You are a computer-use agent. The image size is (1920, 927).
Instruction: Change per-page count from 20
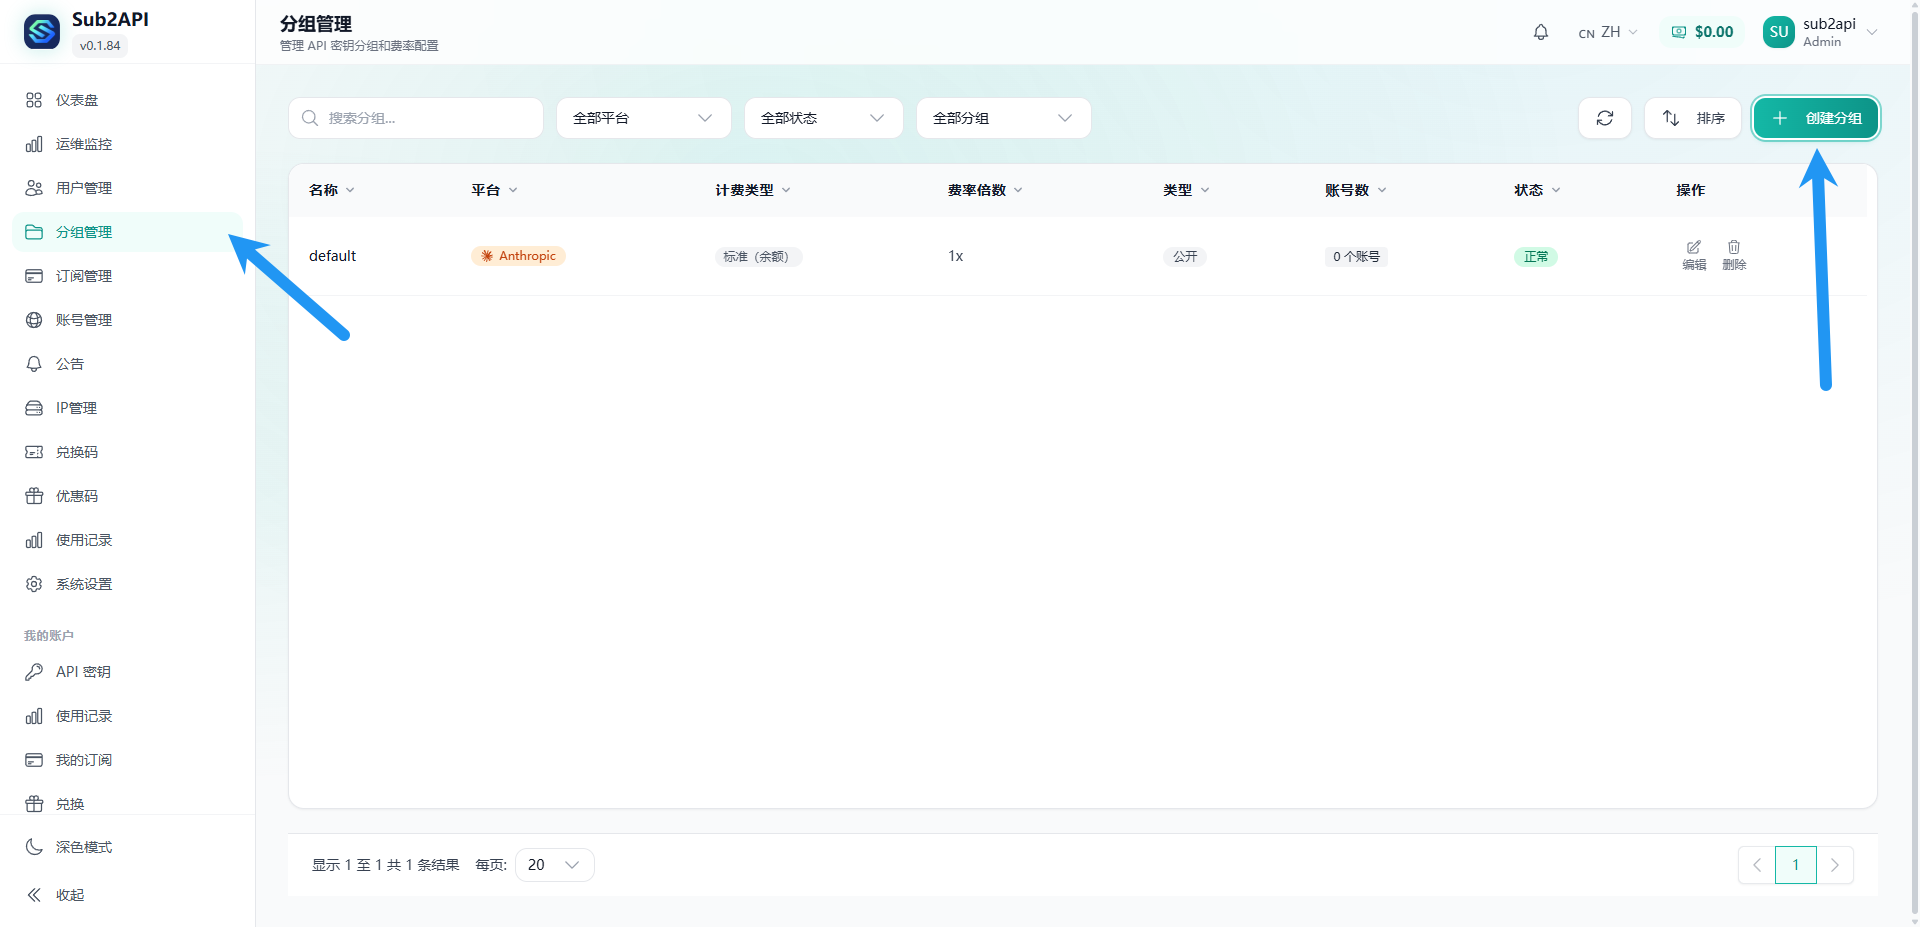(553, 864)
